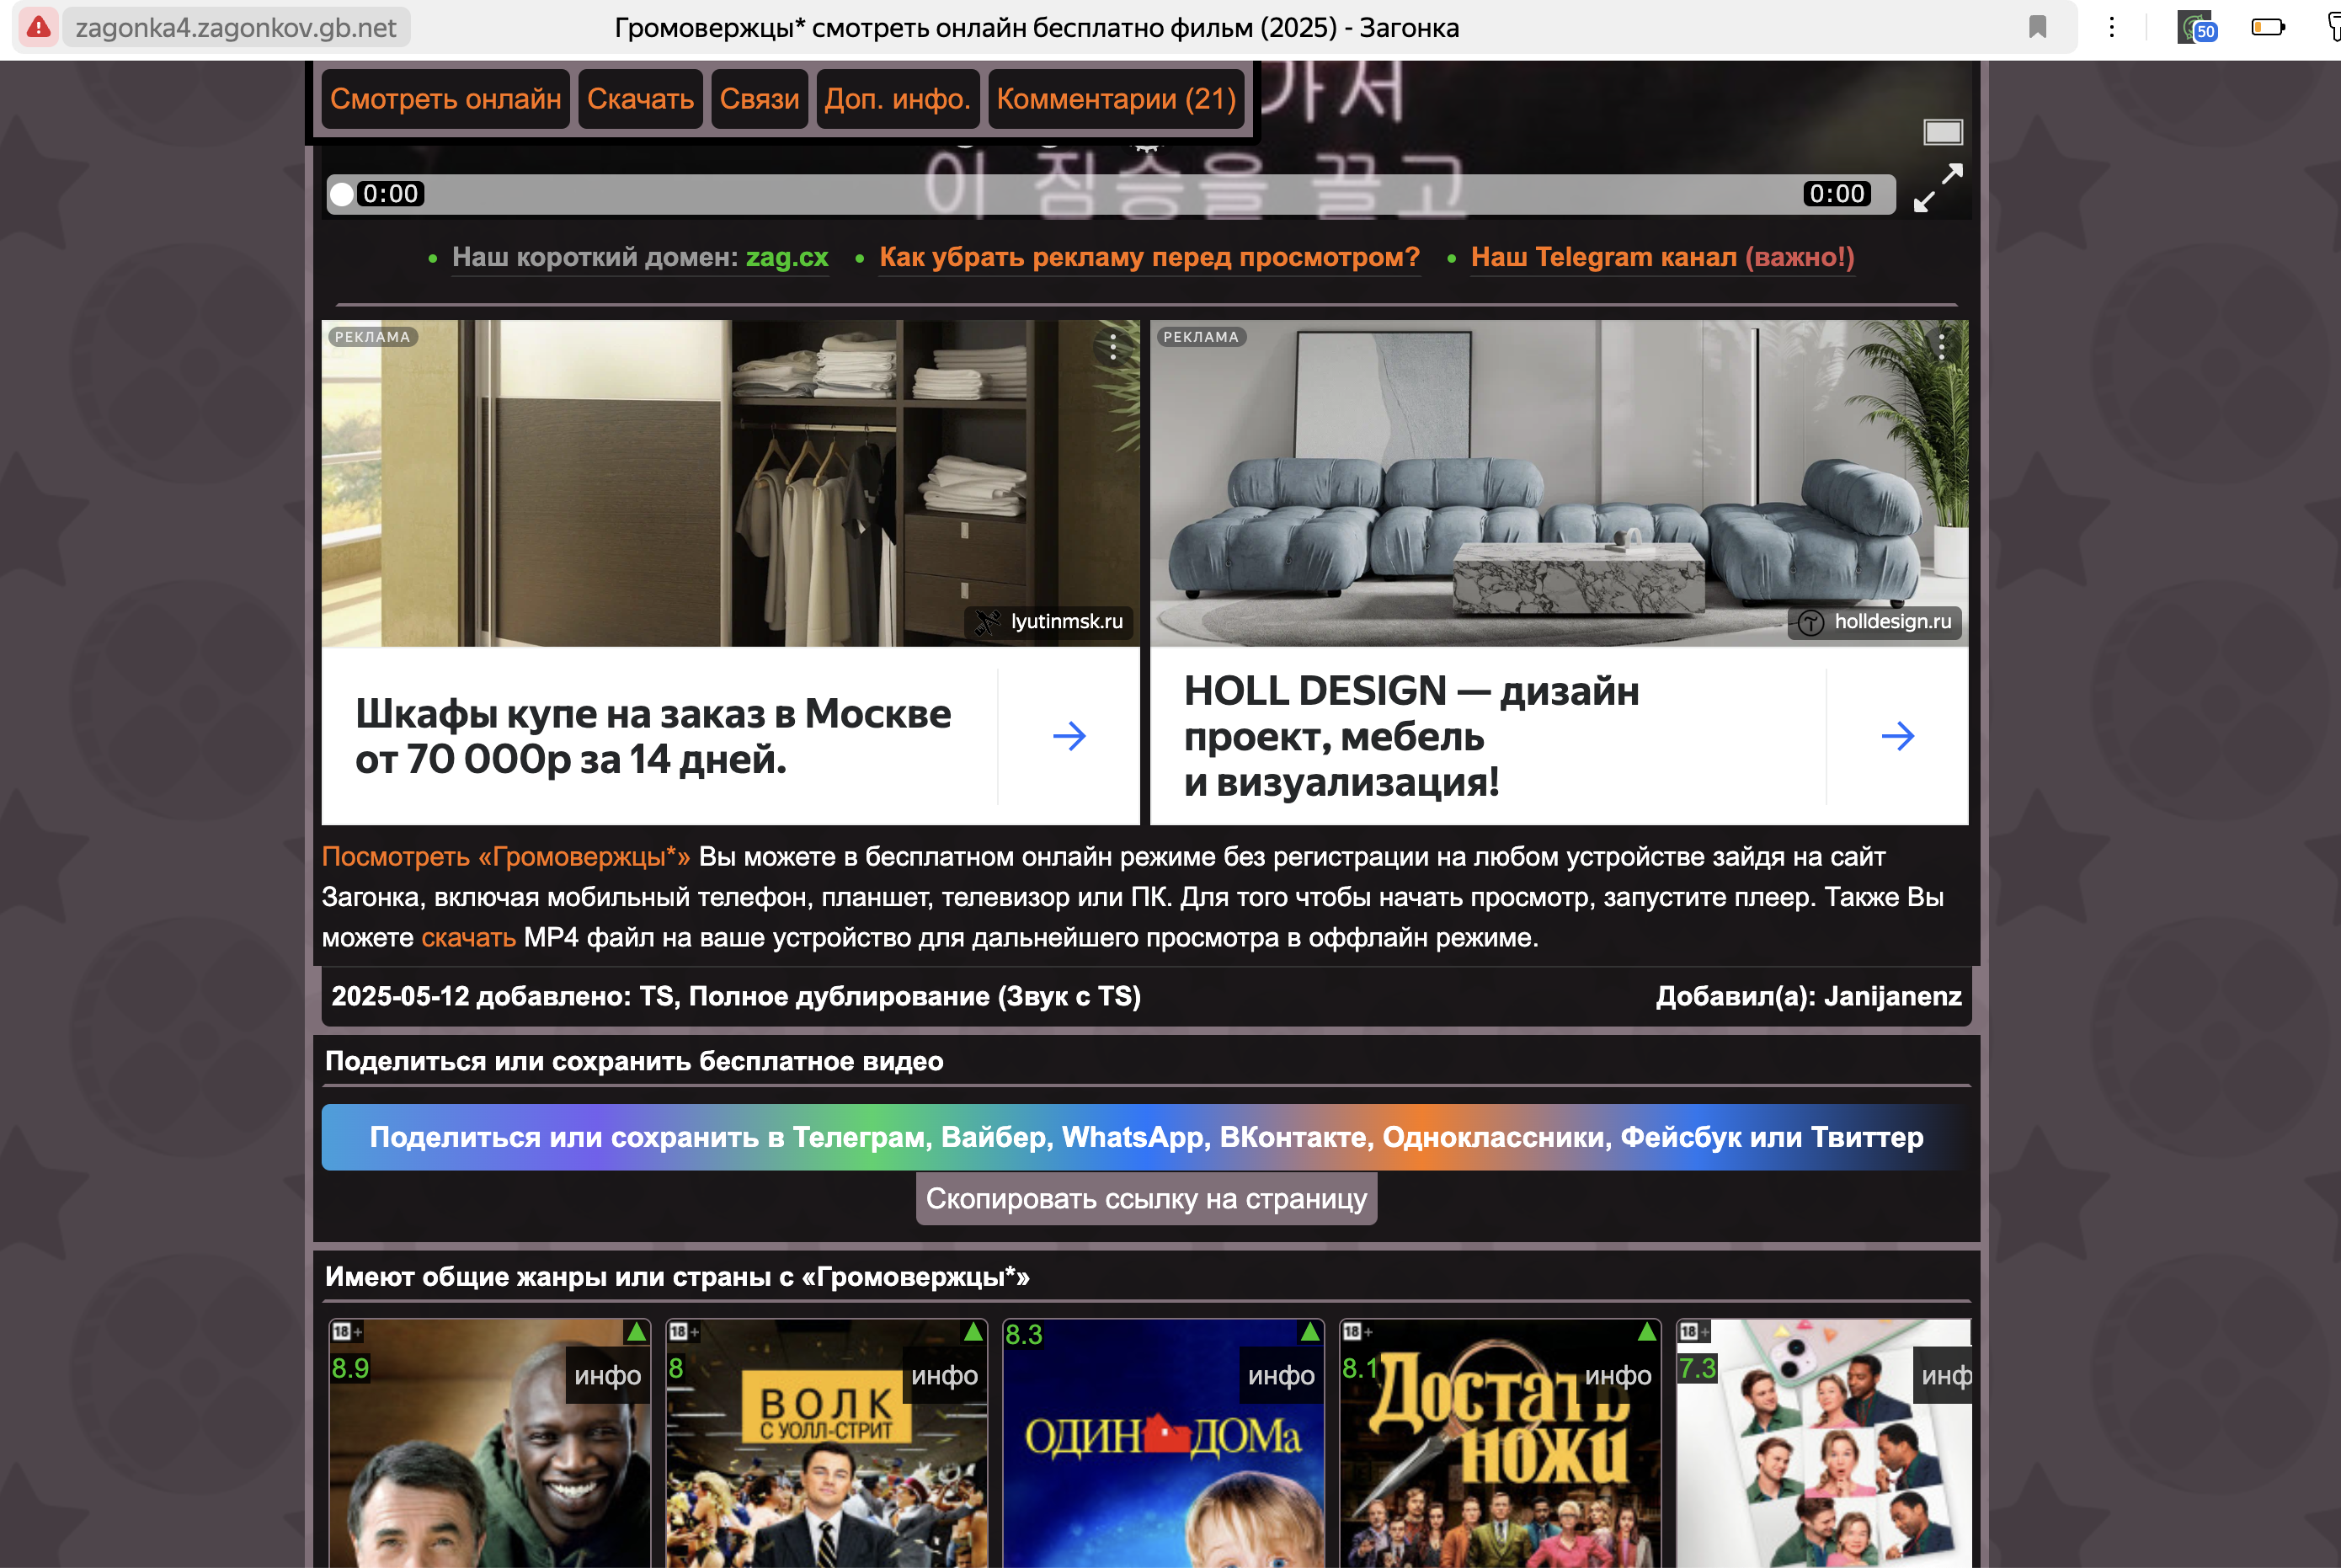Click the wardrobe ad image
This screenshot has height=1568, width=2341.
pos(730,483)
